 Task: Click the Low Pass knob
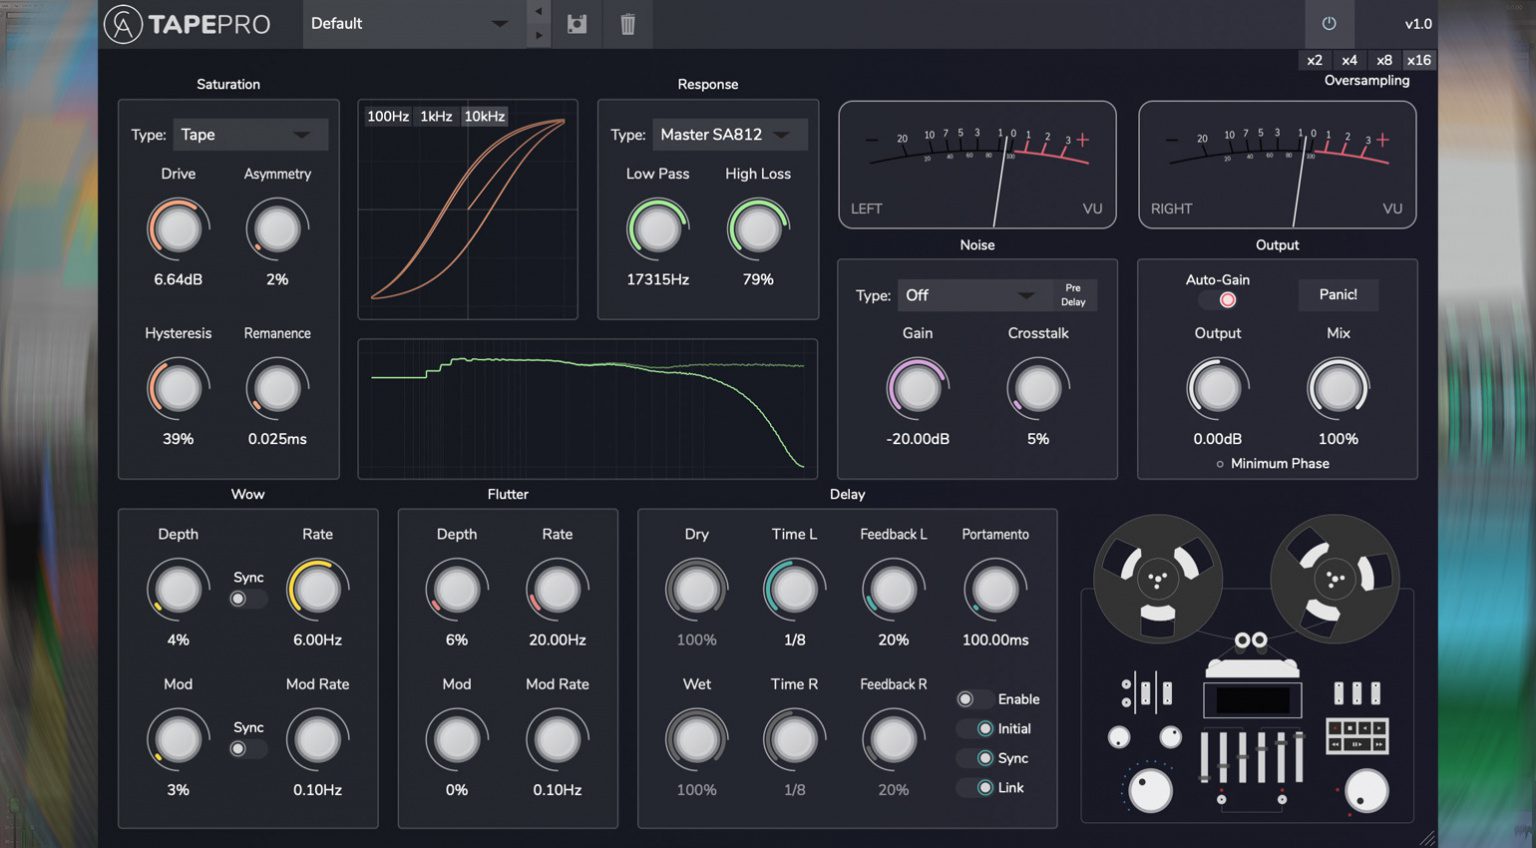[x=657, y=229]
